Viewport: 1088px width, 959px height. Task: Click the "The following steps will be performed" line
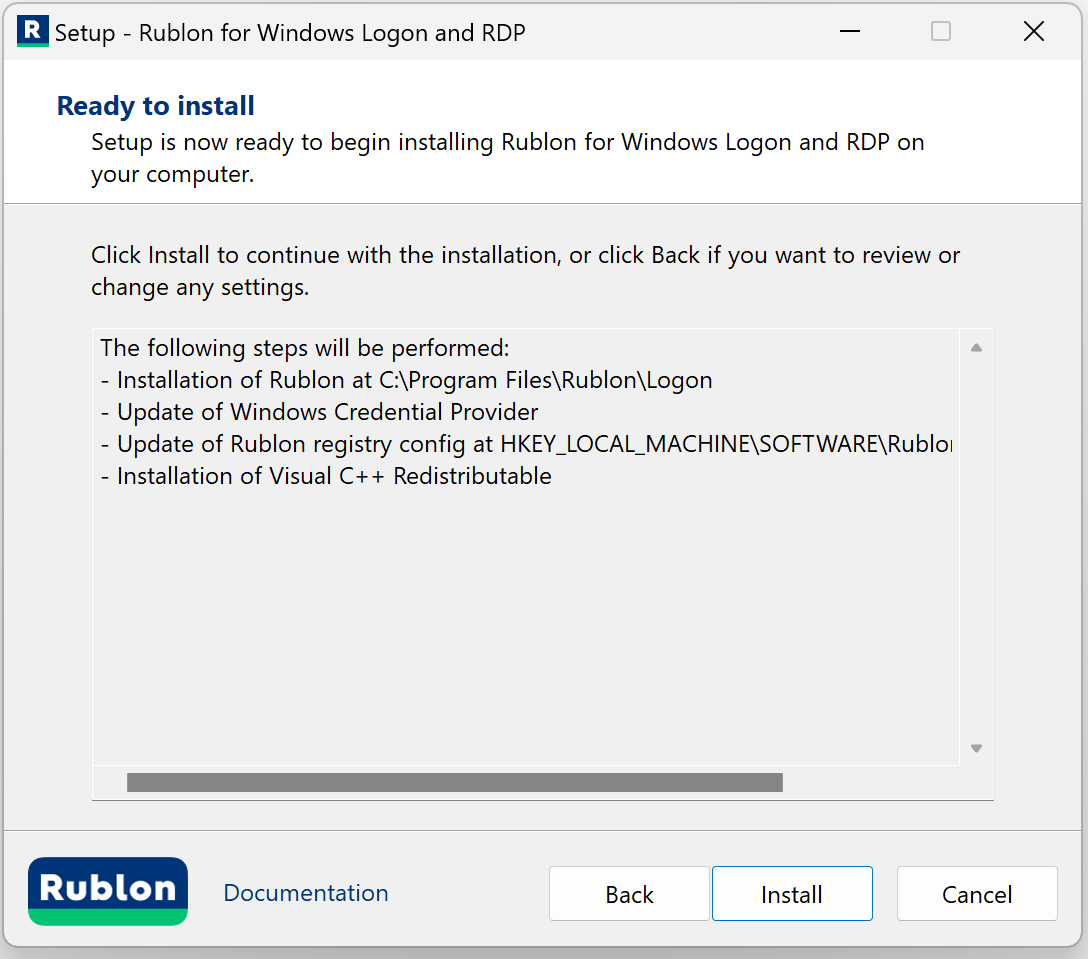[x=305, y=348]
